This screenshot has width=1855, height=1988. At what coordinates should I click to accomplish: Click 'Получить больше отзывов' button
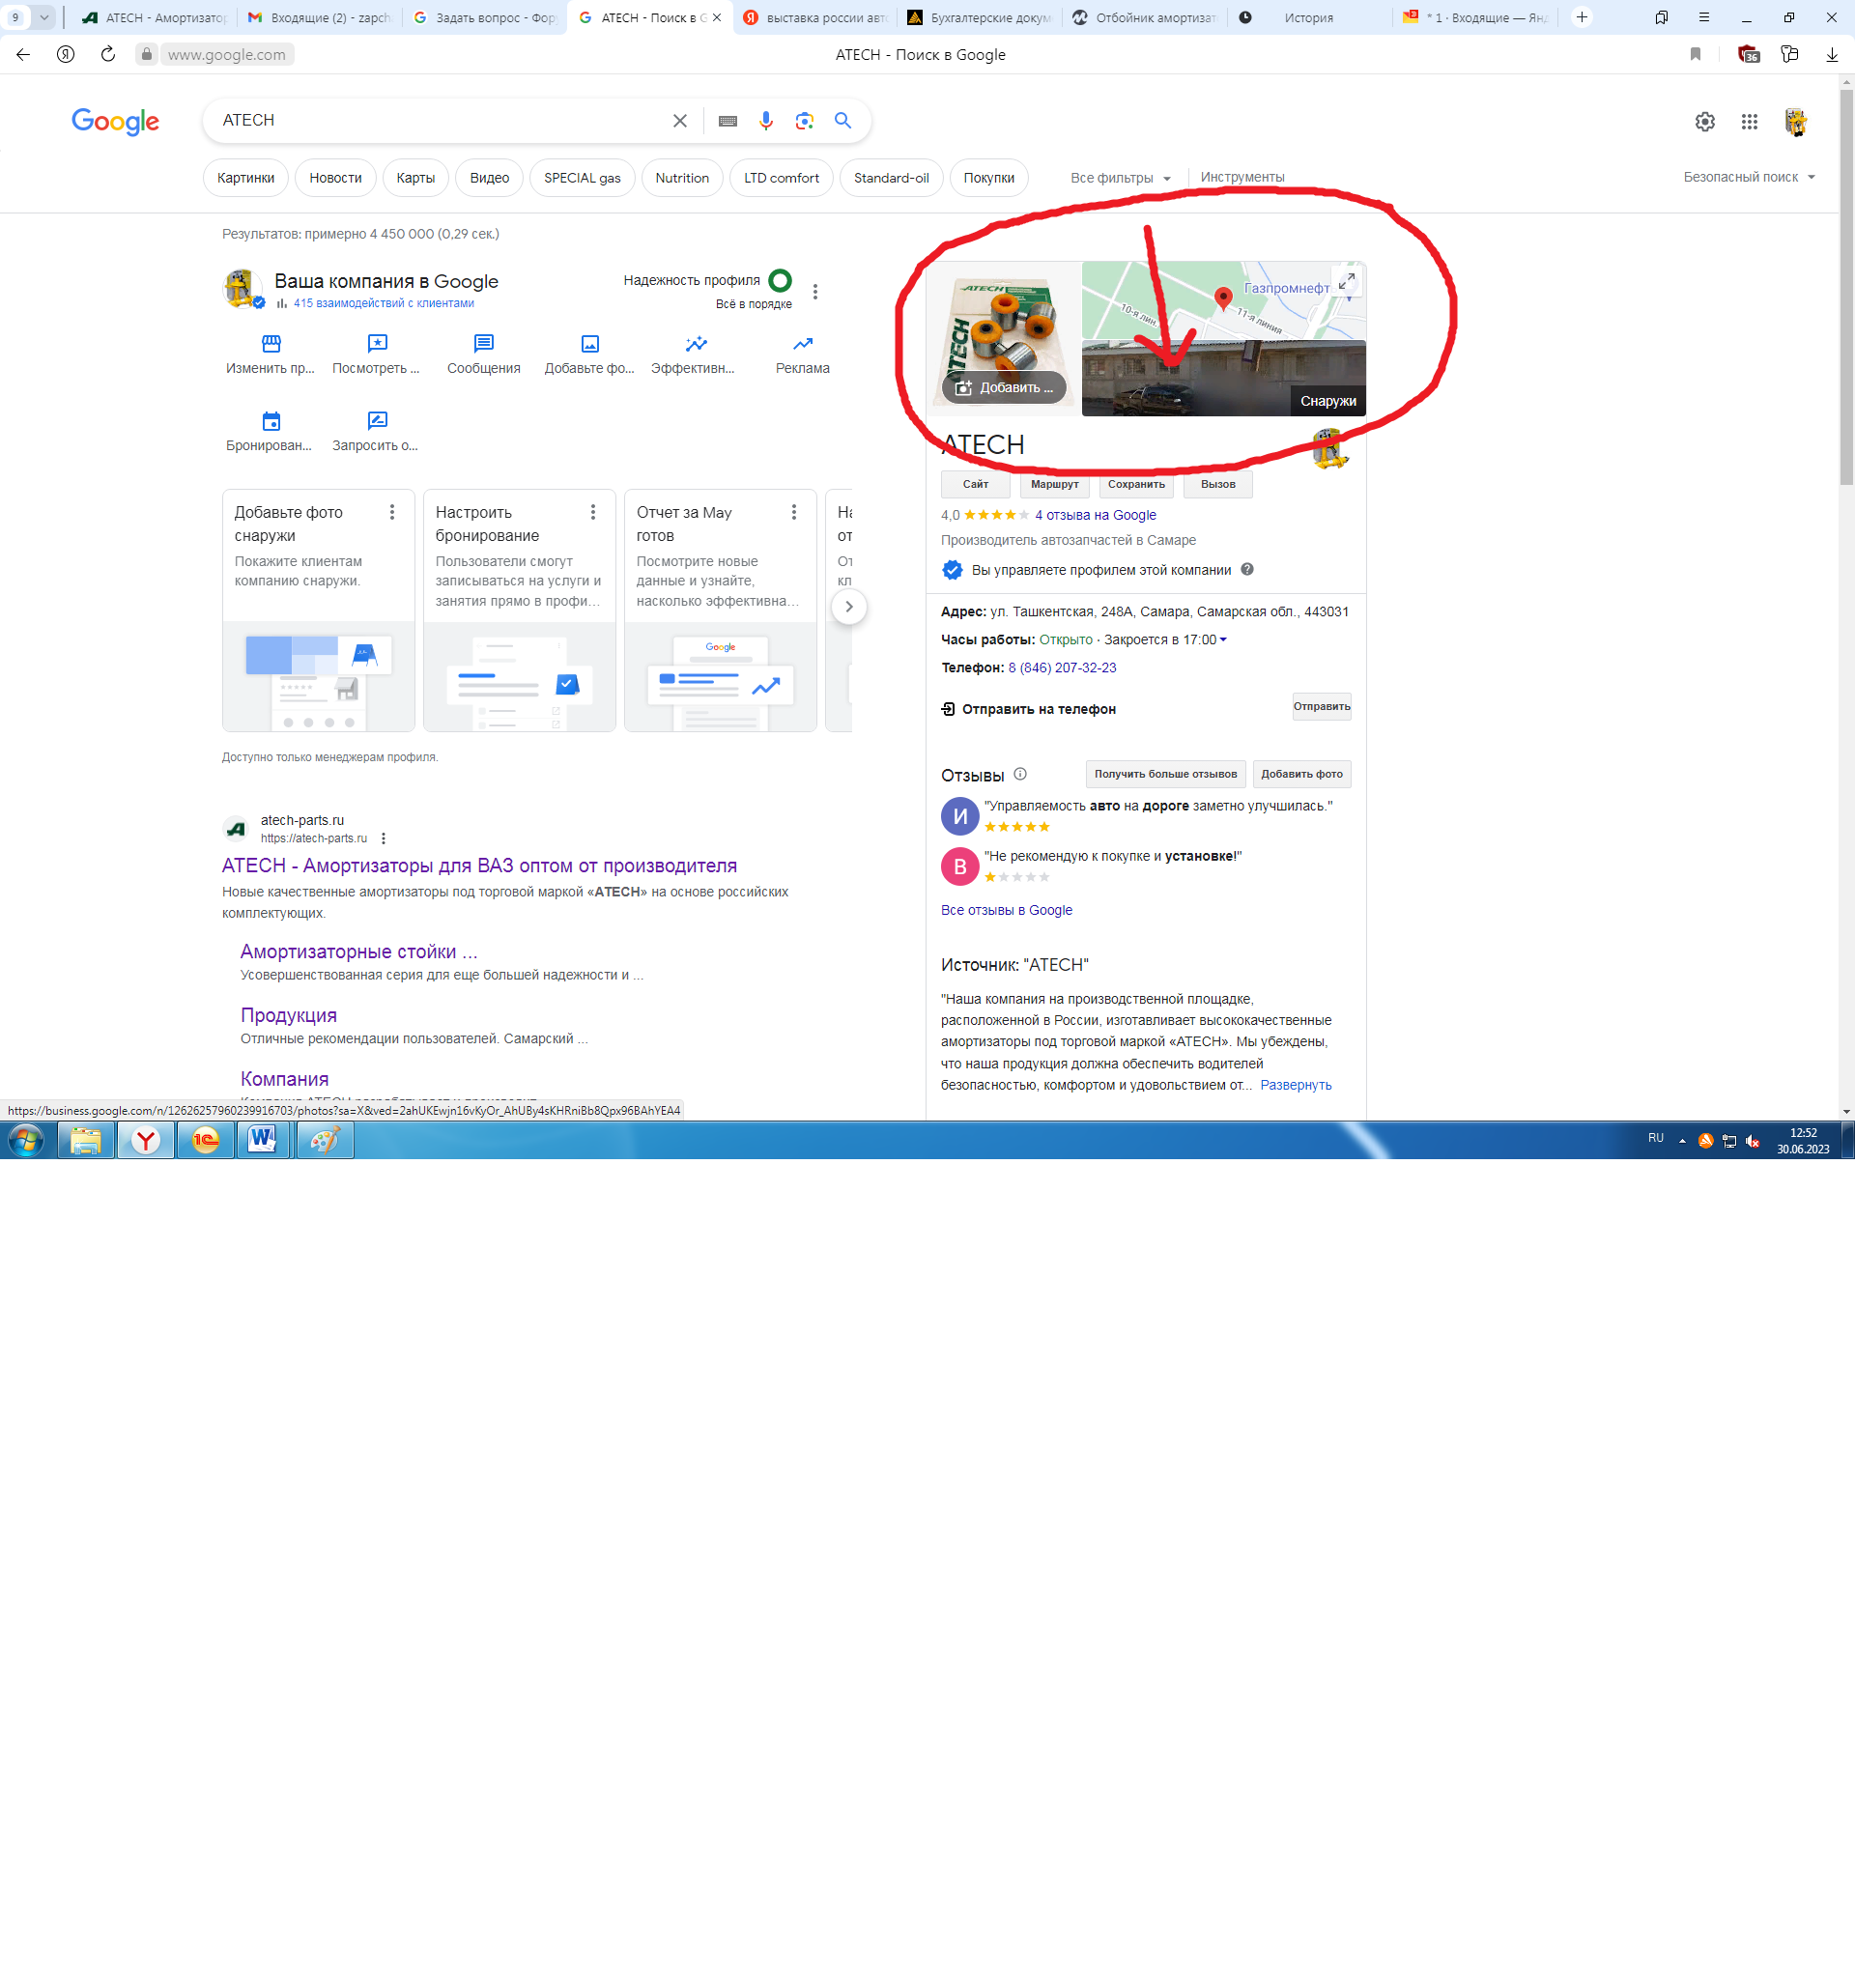pos(1165,774)
